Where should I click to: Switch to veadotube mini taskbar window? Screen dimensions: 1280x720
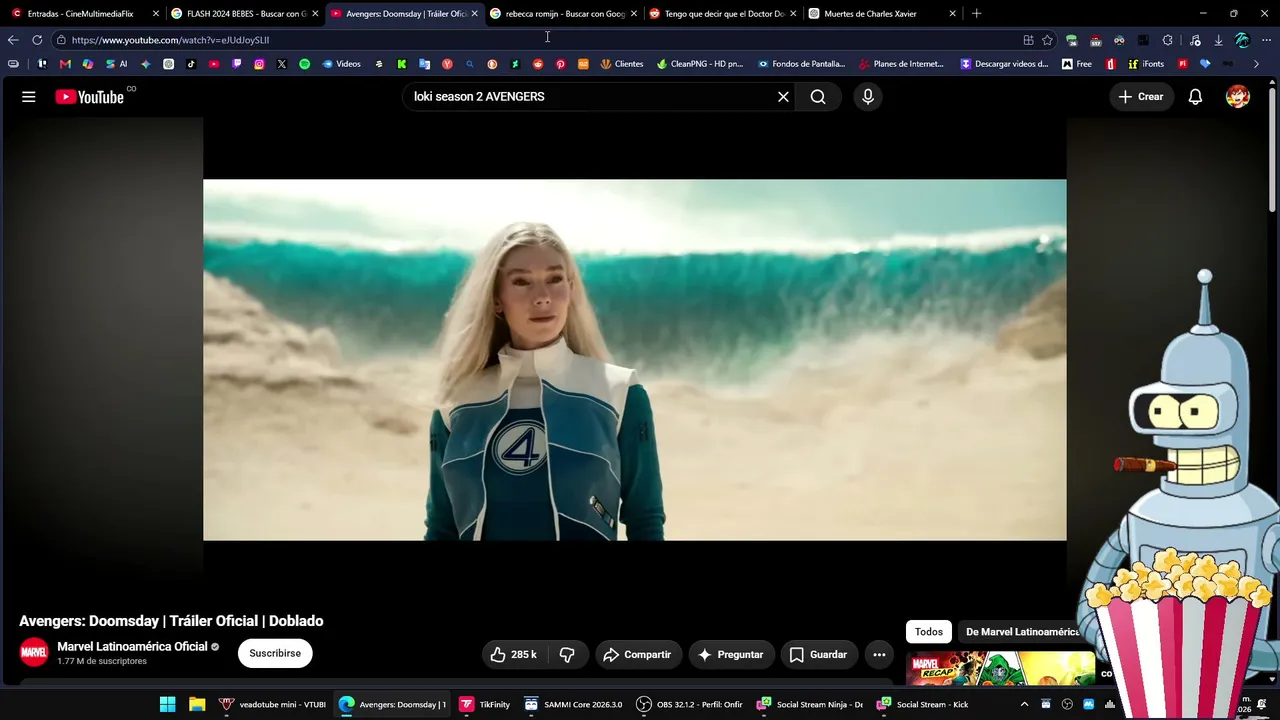(272, 704)
